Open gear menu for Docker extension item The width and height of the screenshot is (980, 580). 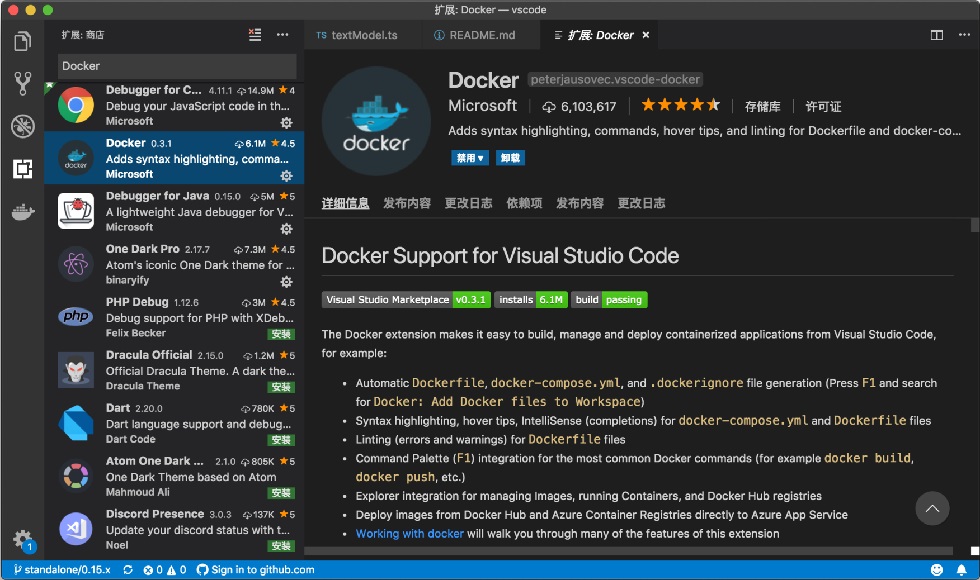(286, 176)
